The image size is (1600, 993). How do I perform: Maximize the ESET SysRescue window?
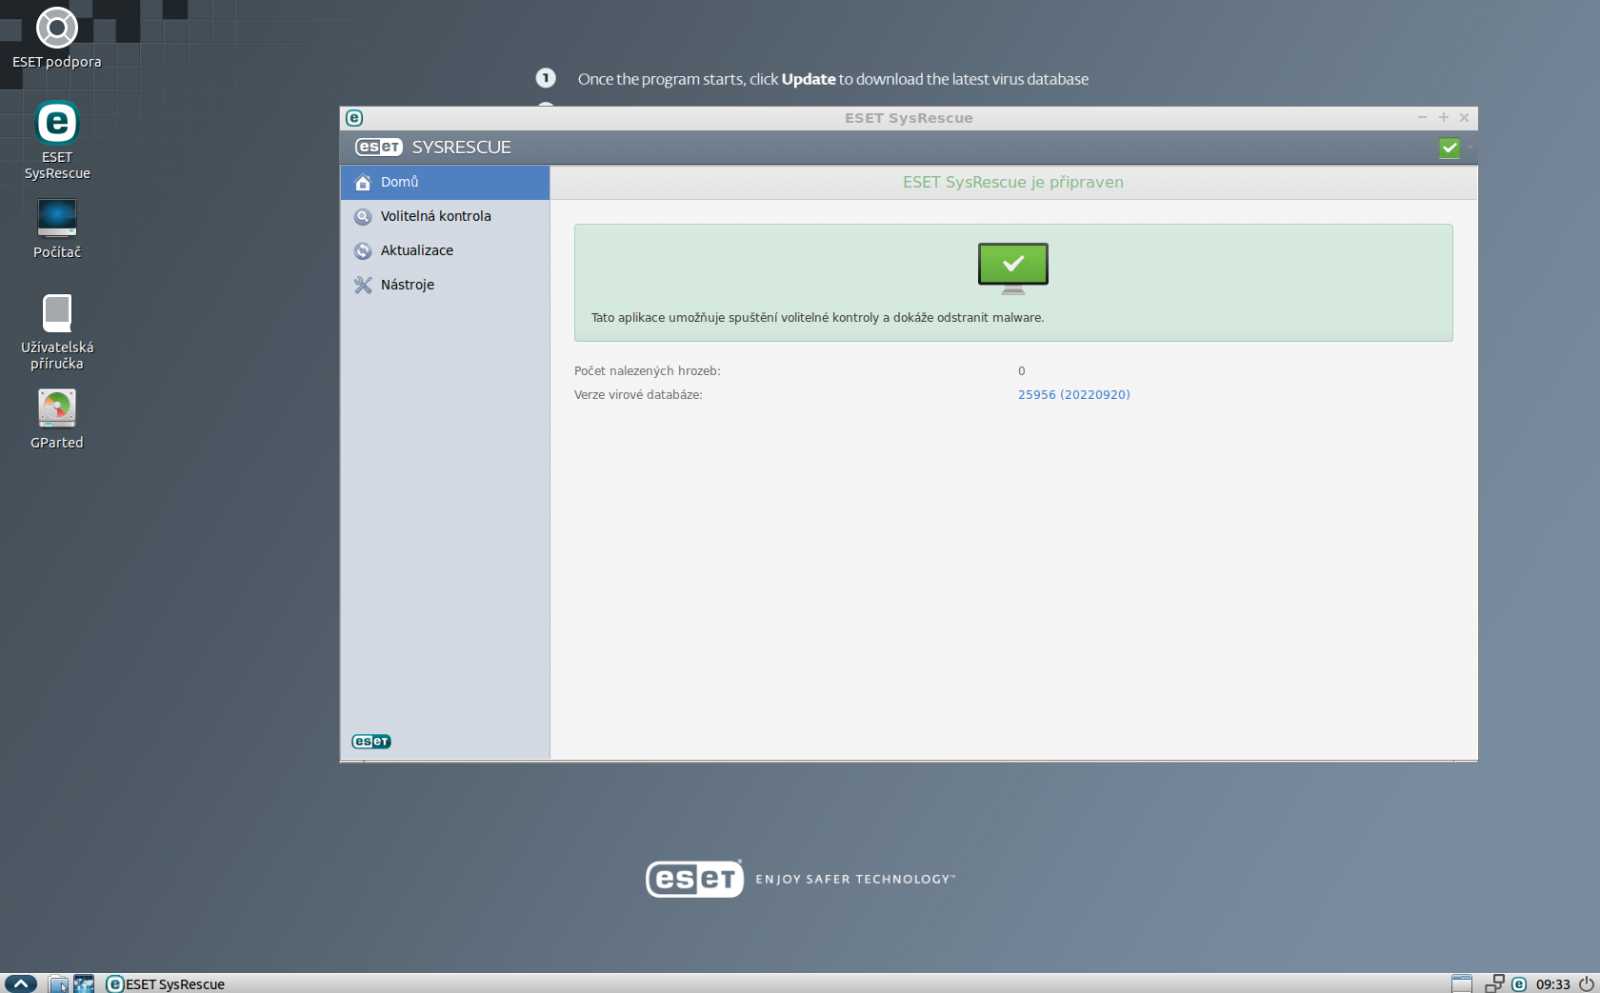pyautogui.click(x=1443, y=118)
